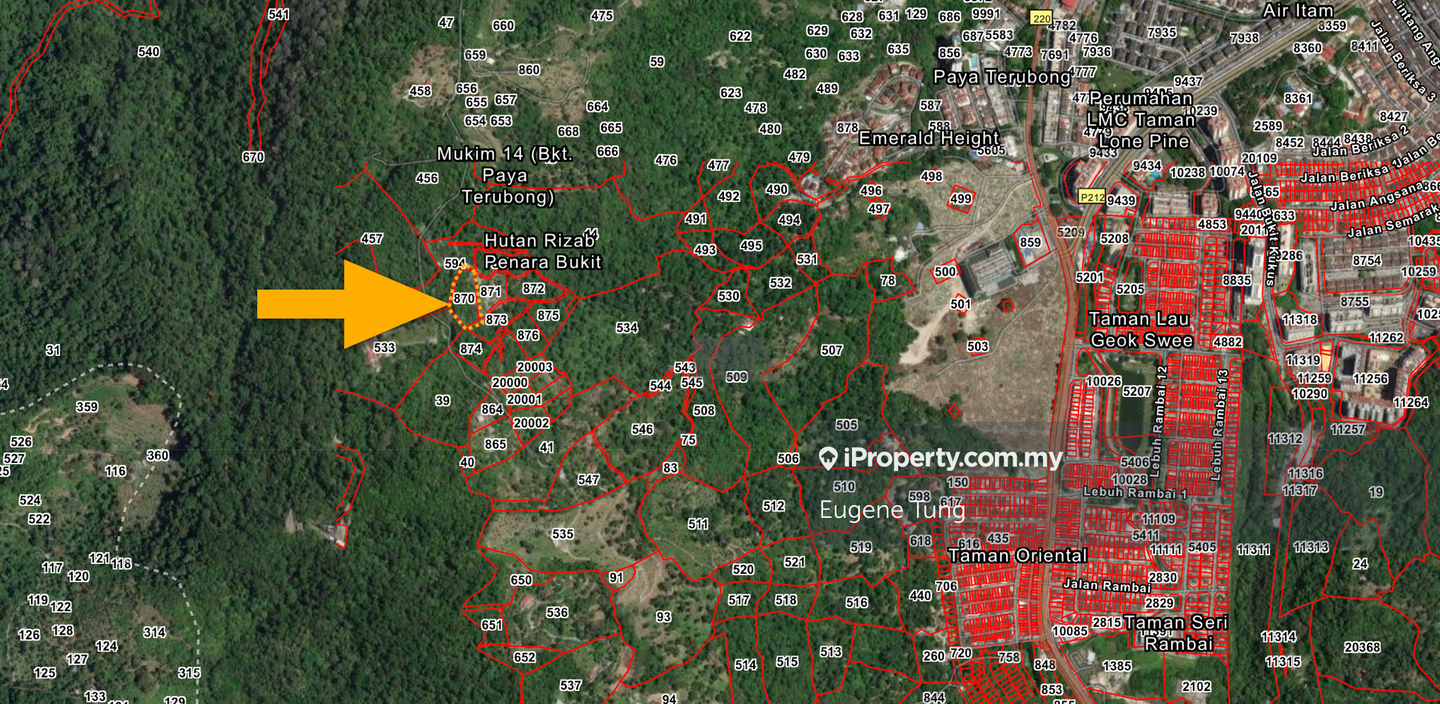1440x704 pixels.
Task: Click the Eugene Tung agent name
Action: coord(892,510)
